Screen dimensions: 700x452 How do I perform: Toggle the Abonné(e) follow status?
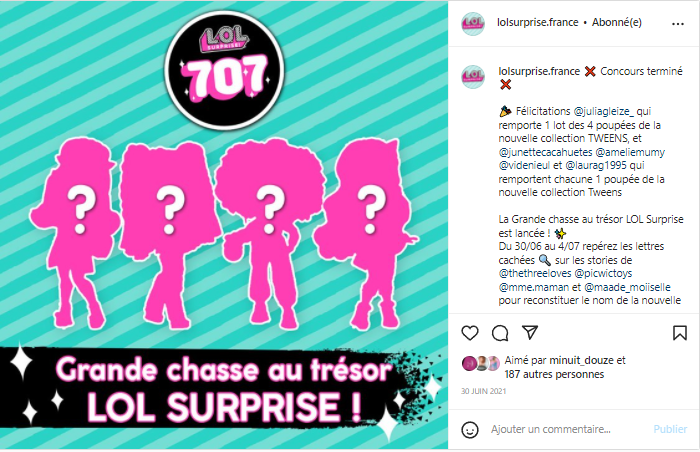tap(617, 22)
